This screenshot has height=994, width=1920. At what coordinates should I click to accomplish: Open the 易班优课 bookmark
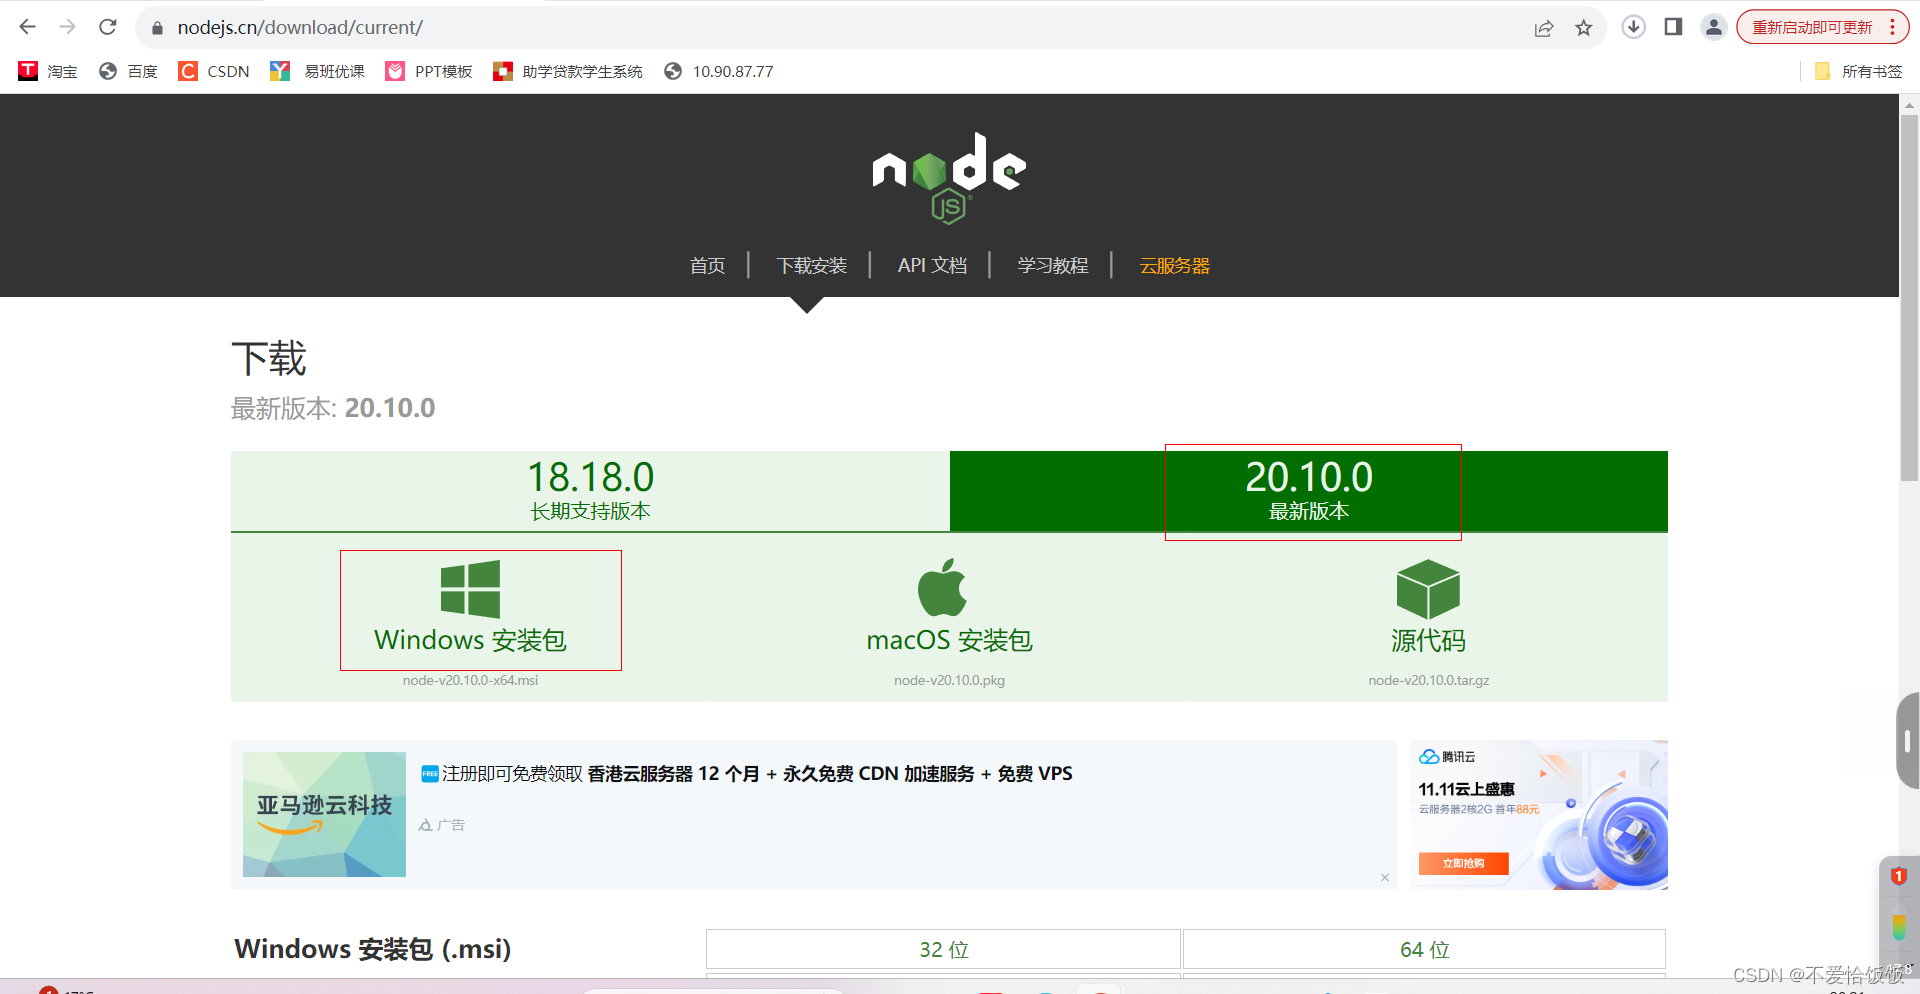[x=317, y=71]
